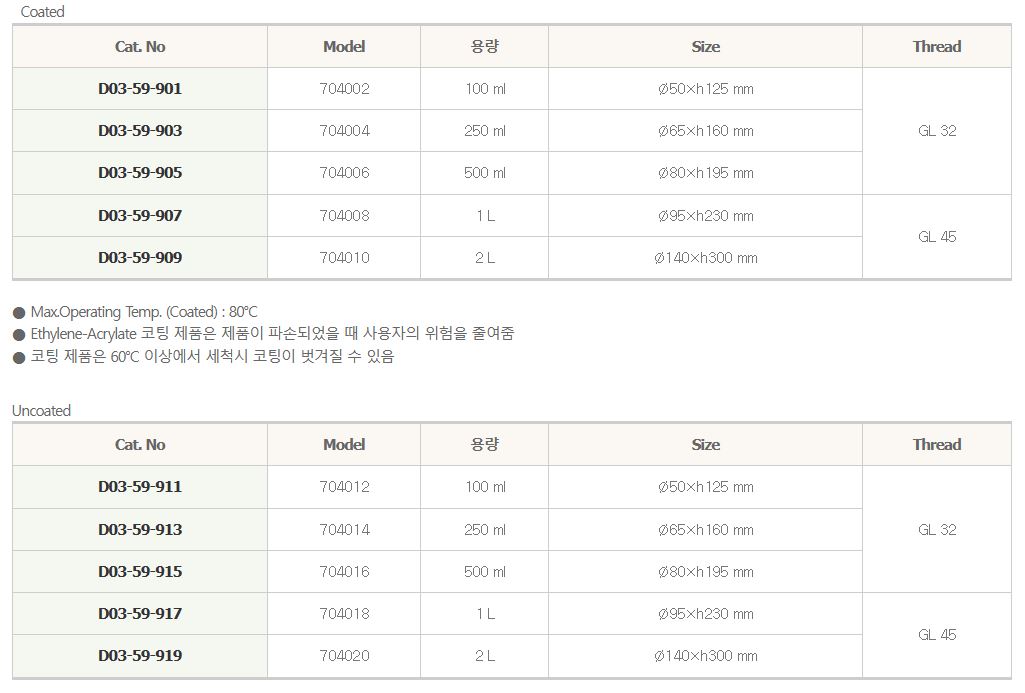Select model number 704010 cell

coord(344,258)
